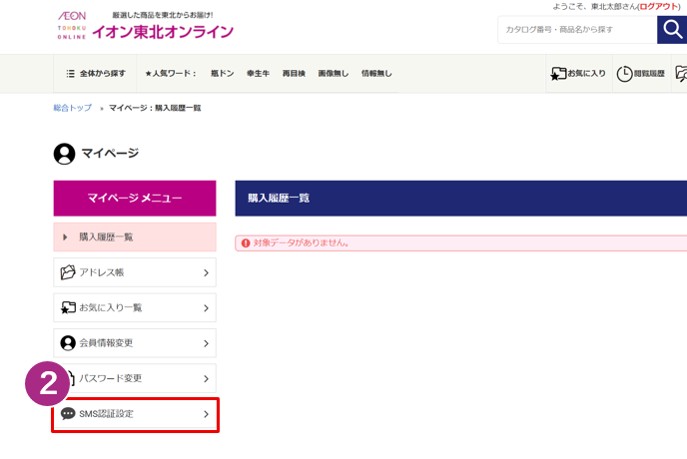Go to 総合トップ breadcrumb link
Screen dimensions: 687x459
(72, 107)
